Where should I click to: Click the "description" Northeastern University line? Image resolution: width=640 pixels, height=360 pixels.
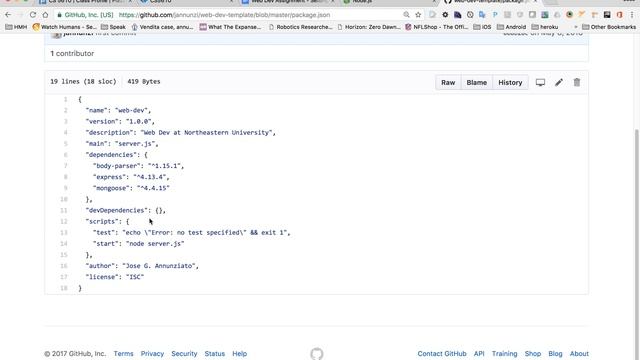coord(180,132)
